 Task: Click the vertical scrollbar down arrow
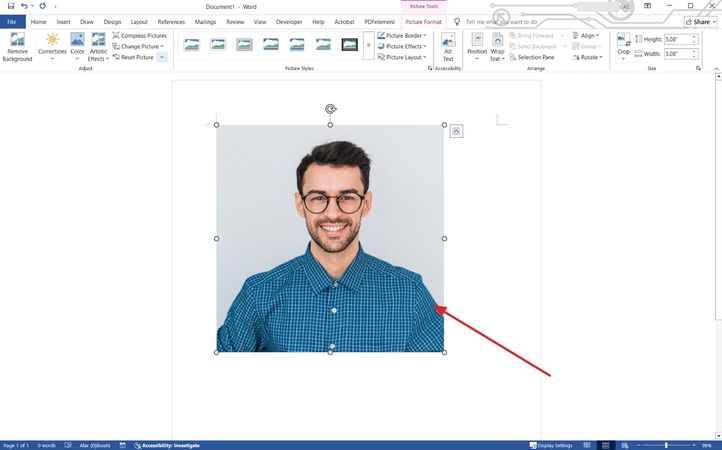(x=718, y=436)
